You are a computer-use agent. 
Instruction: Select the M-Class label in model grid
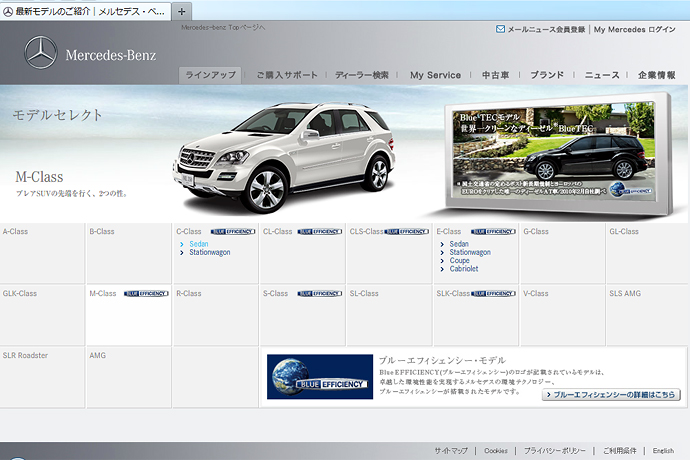point(103,294)
